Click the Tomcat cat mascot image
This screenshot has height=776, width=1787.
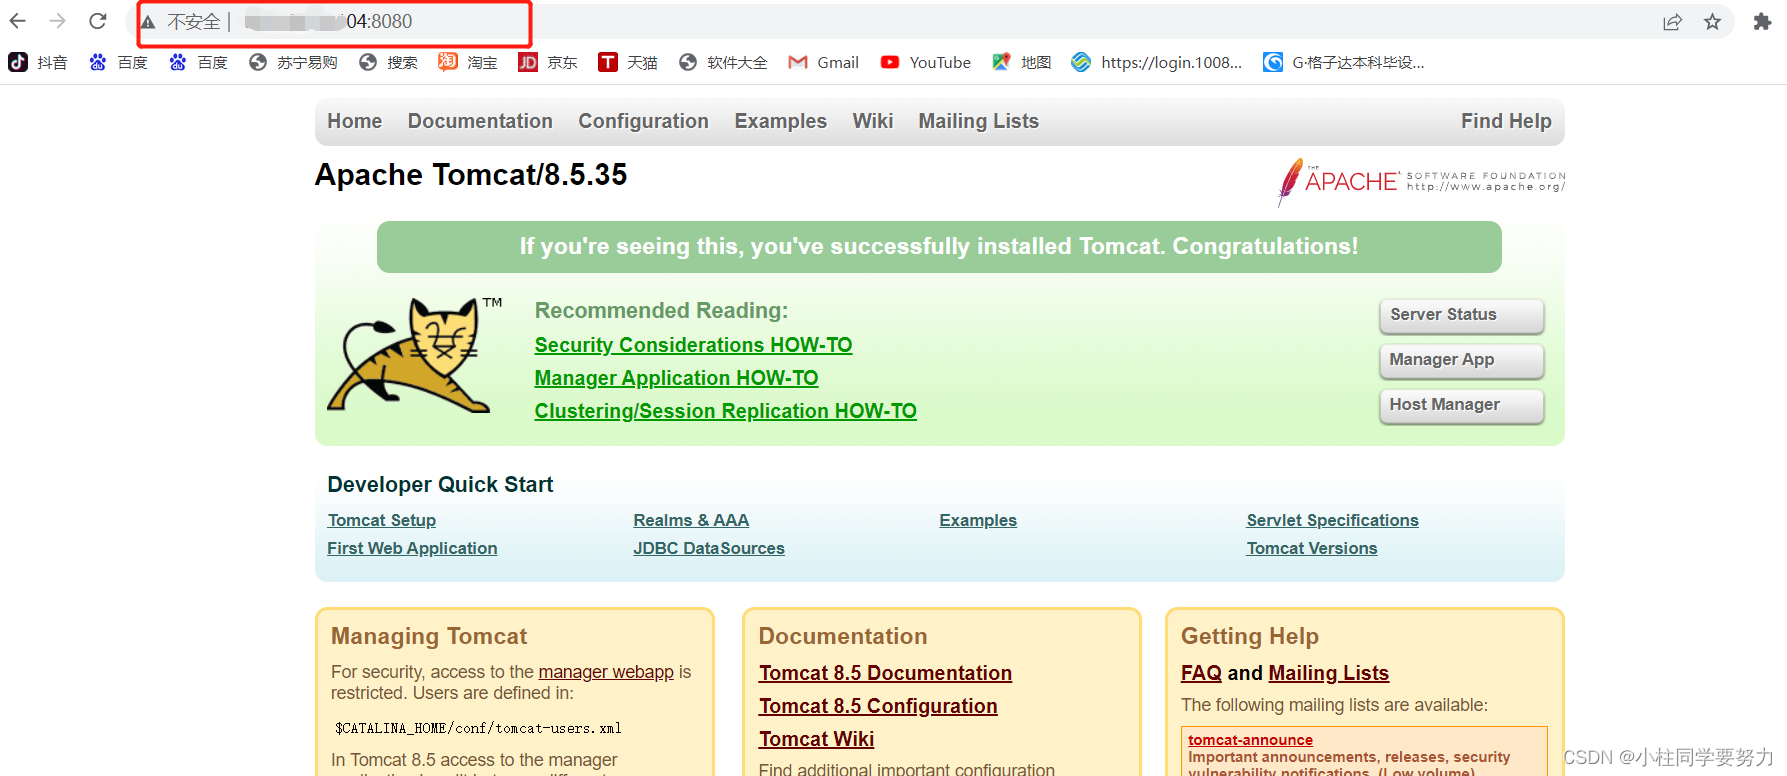coord(415,355)
